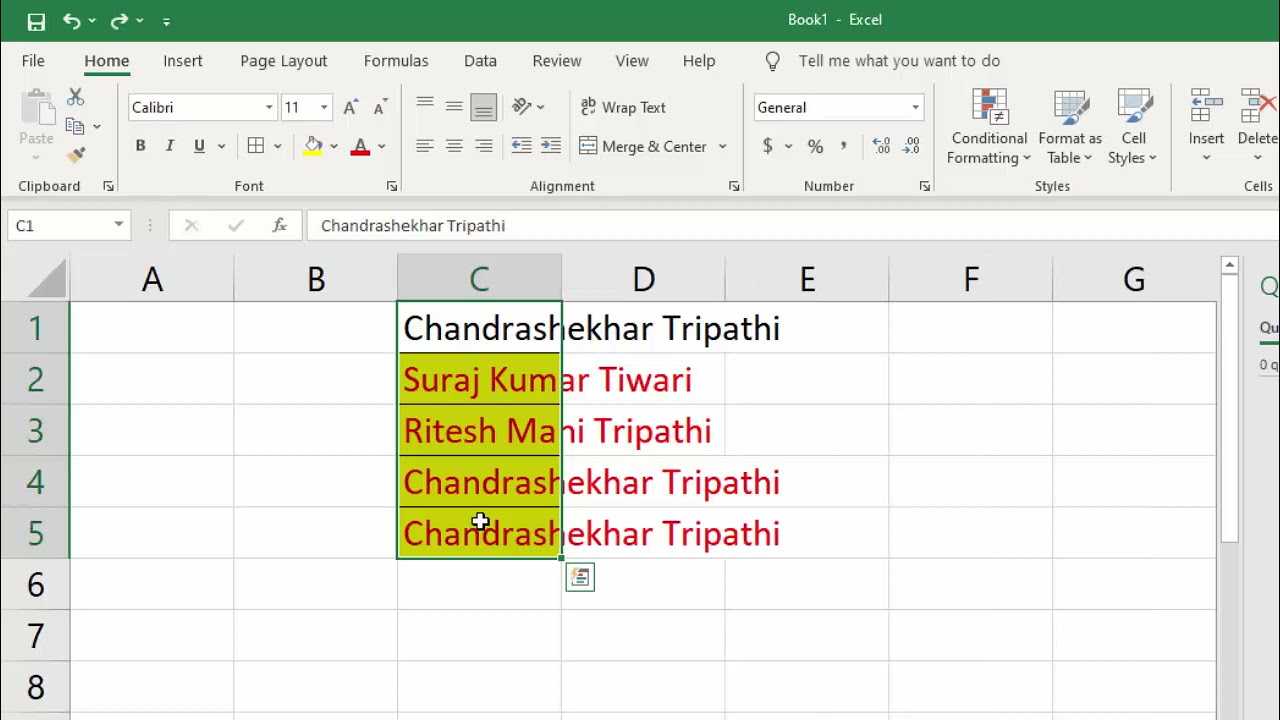Image resolution: width=1280 pixels, height=720 pixels.
Task: Click the Orientation text angle icon
Action: point(522,106)
